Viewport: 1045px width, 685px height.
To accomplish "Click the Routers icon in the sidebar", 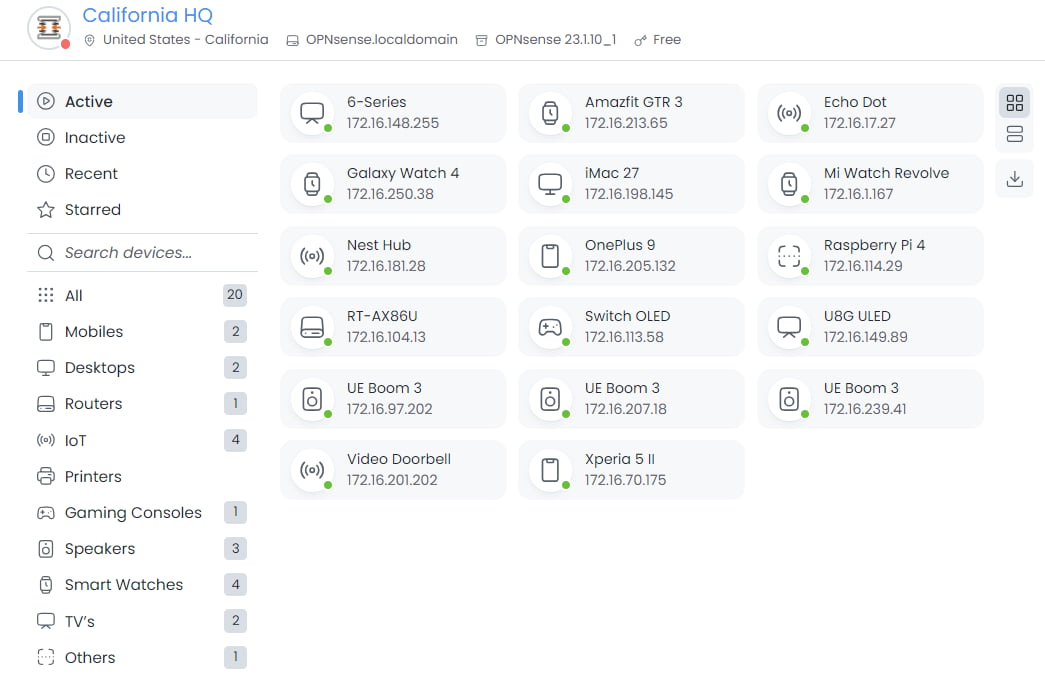I will pyautogui.click(x=45, y=403).
